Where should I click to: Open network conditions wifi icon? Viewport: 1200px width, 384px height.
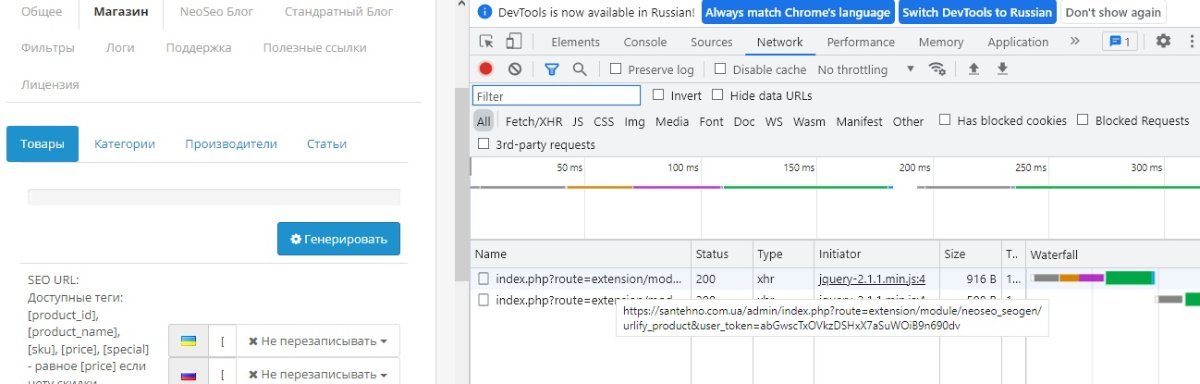(937, 69)
